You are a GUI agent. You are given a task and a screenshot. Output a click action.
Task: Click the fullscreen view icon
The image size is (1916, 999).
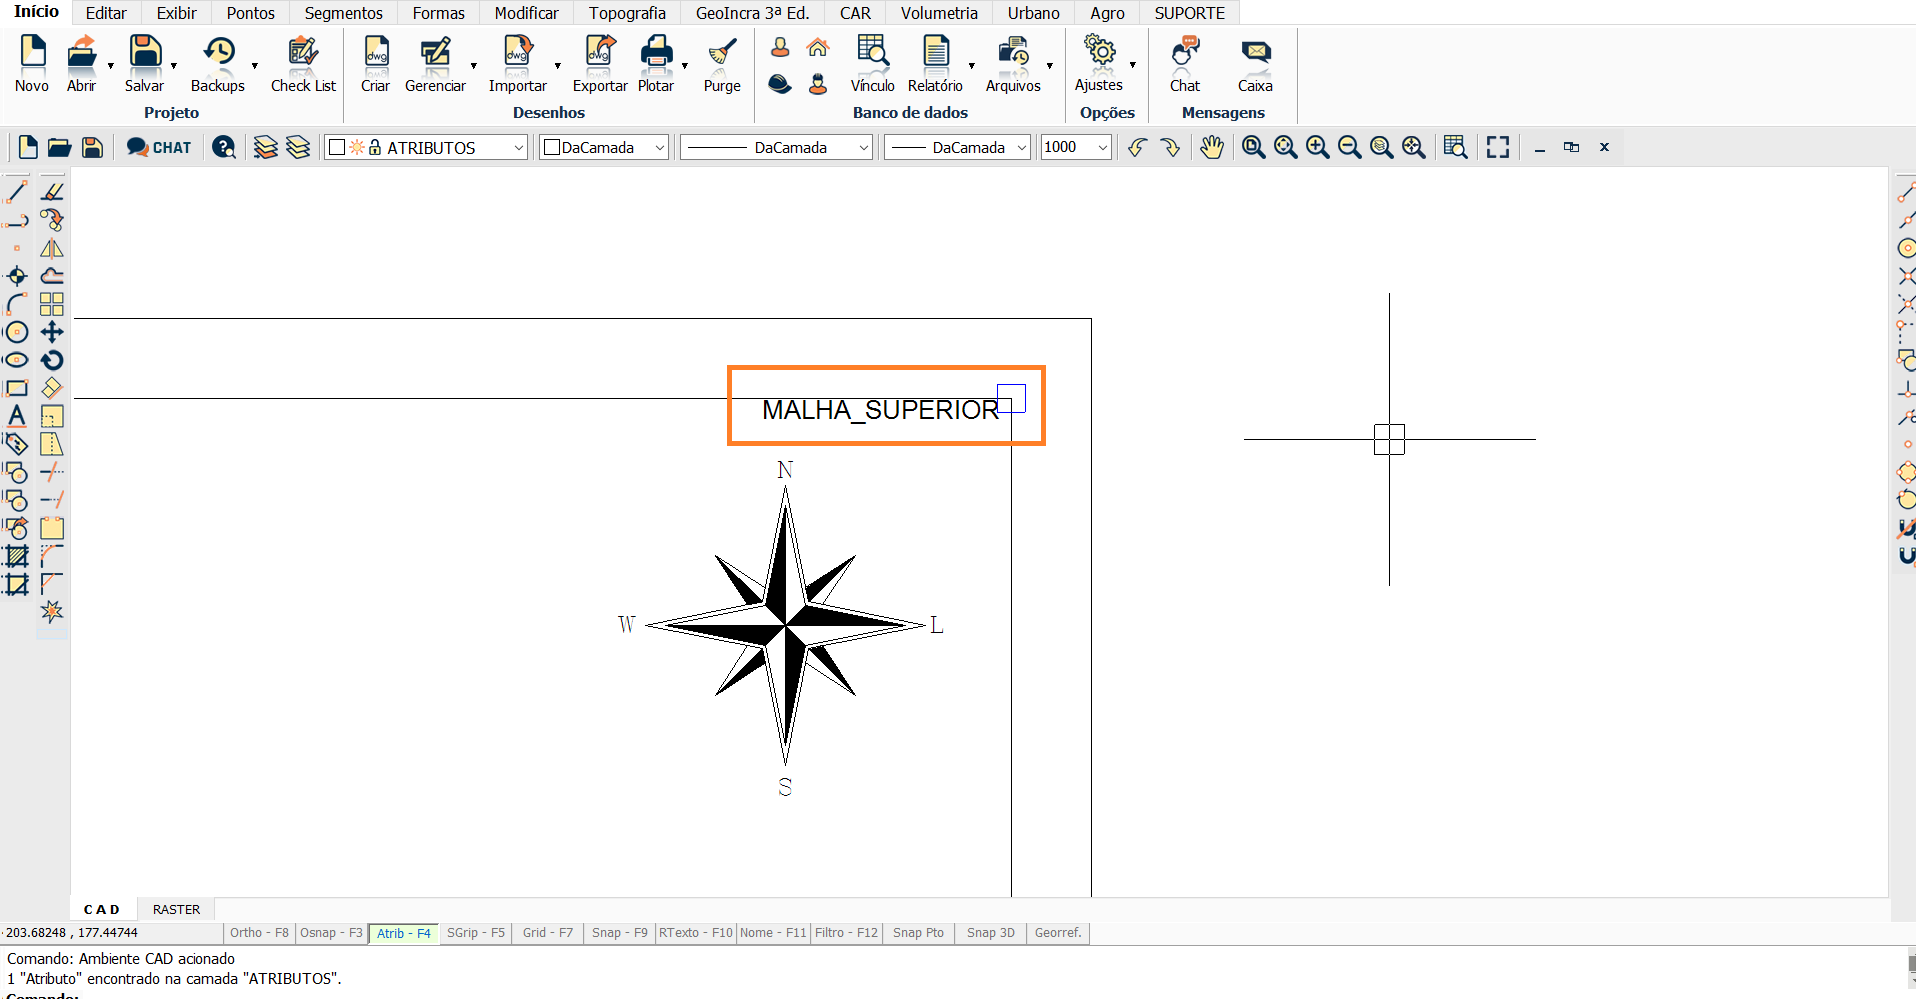(1497, 148)
